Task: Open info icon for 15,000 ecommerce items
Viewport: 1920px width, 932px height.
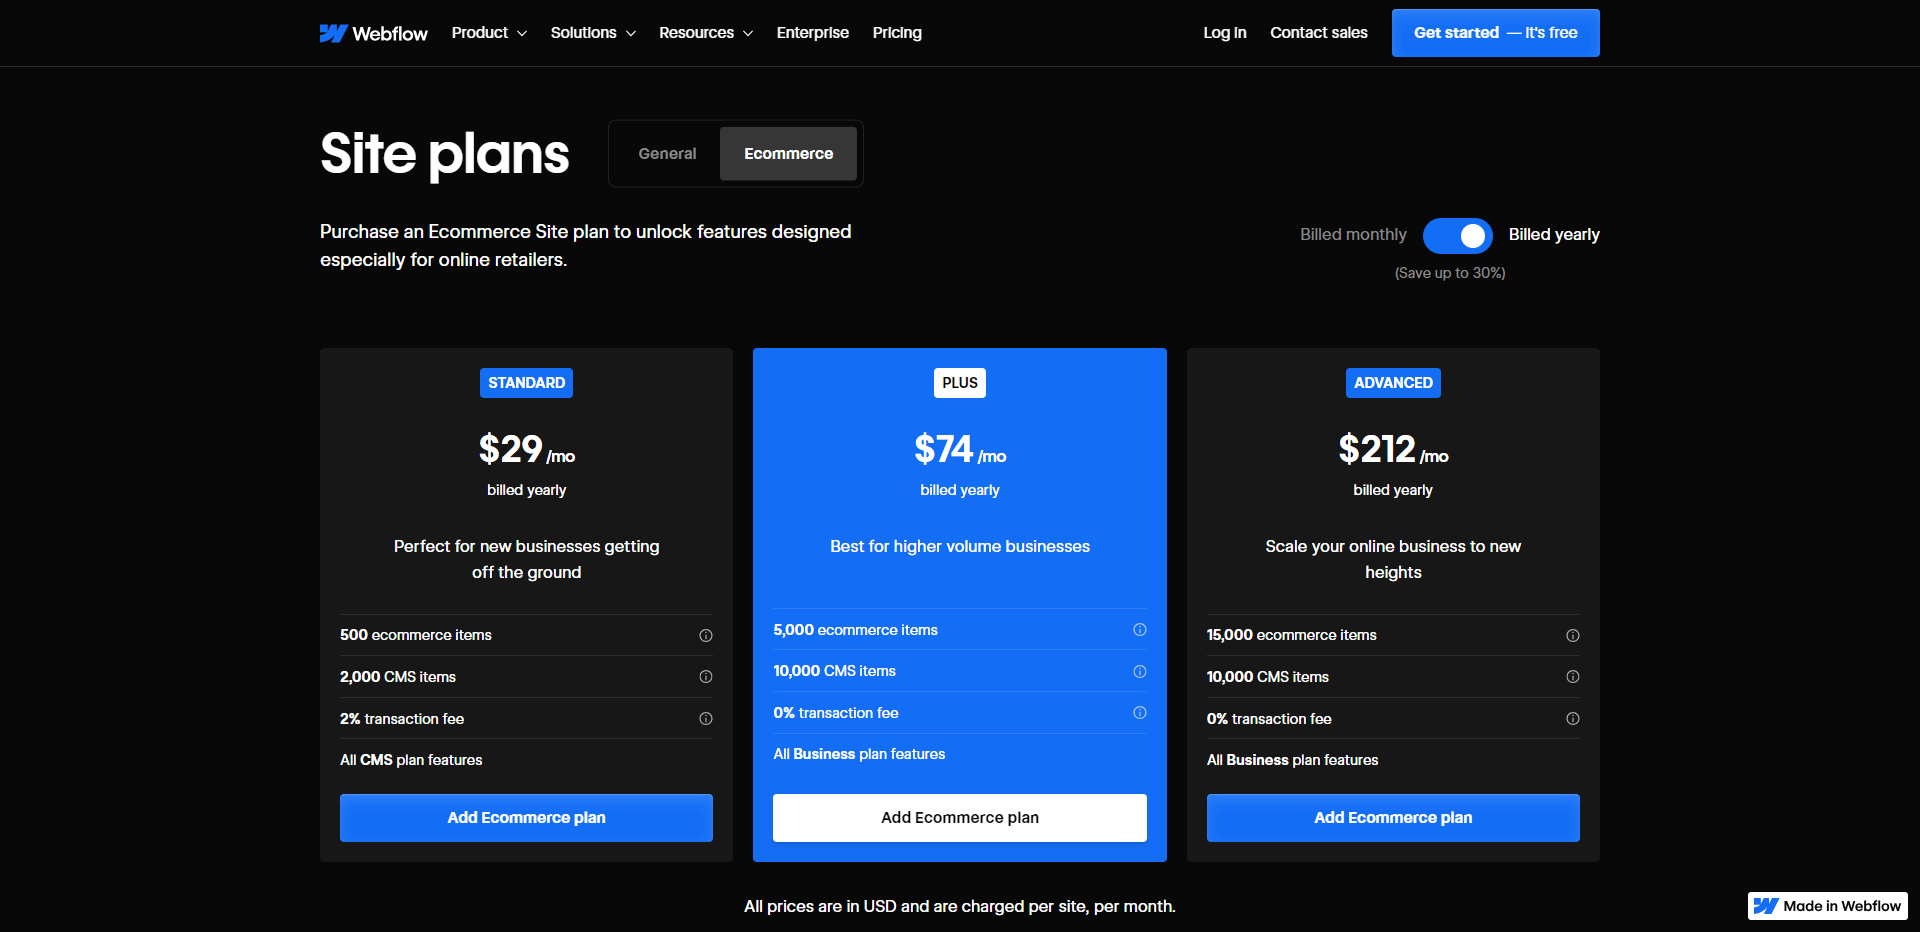Action: coord(1573,636)
